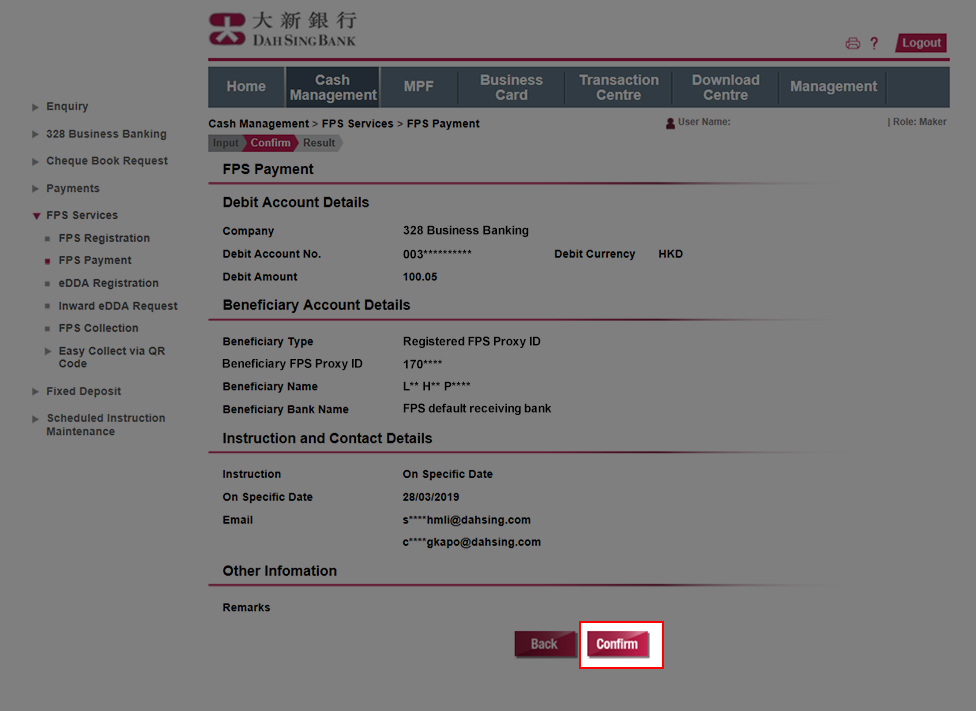Open FPS Collection in sidebar

(98, 328)
